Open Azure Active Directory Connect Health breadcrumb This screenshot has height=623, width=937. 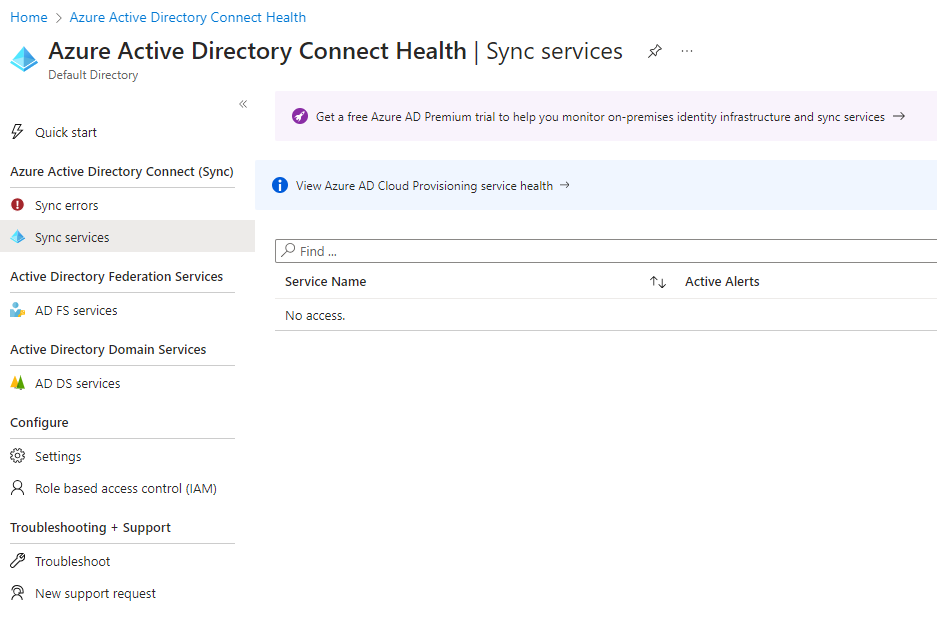tap(188, 17)
